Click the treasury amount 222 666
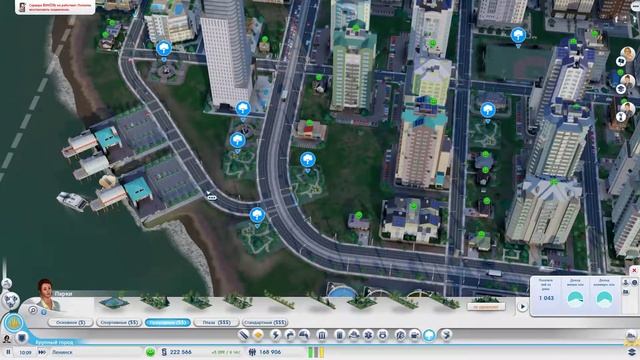Viewport: 640px width, 360px height. click(181, 352)
